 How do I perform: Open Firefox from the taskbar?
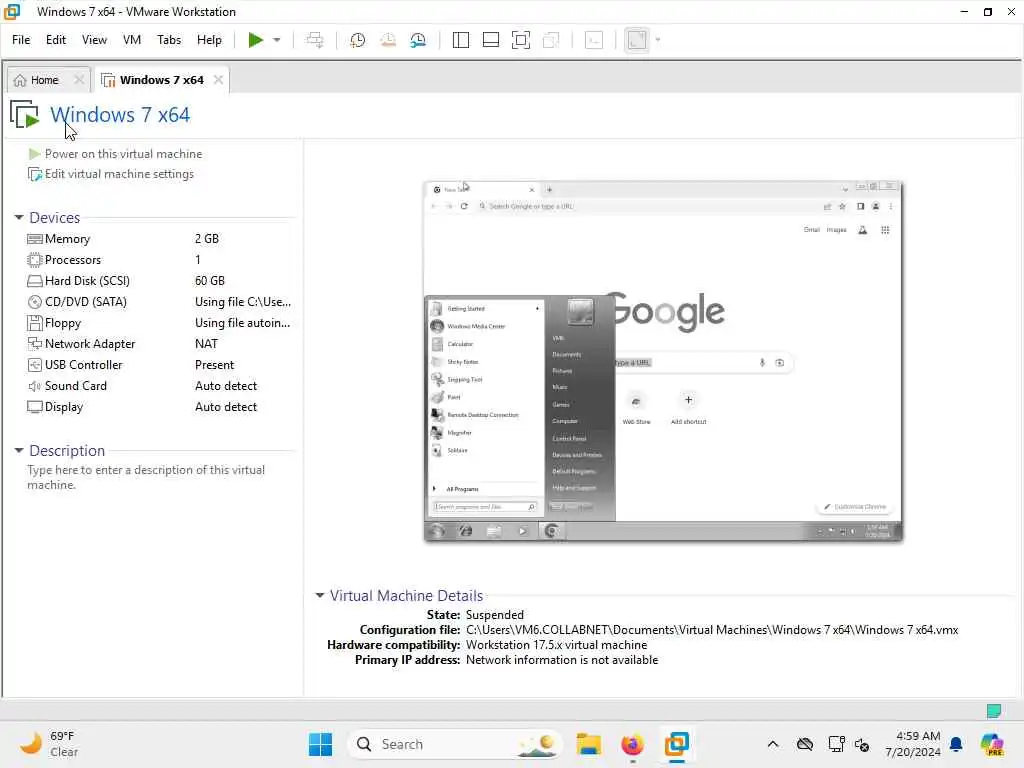tap(632, 744)
